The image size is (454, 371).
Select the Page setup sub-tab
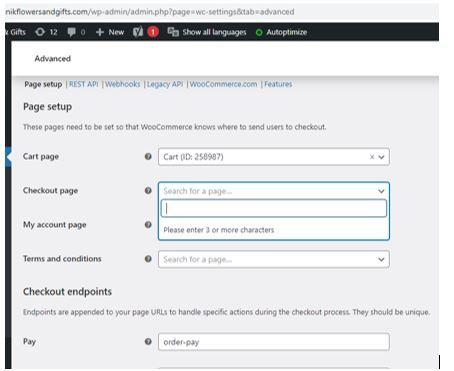(43, 84)
